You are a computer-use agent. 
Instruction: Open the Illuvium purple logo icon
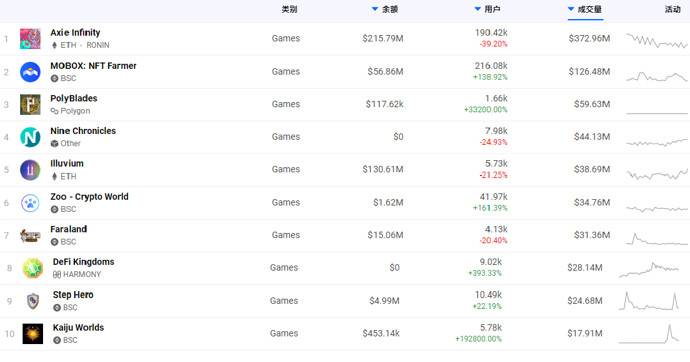30,170
